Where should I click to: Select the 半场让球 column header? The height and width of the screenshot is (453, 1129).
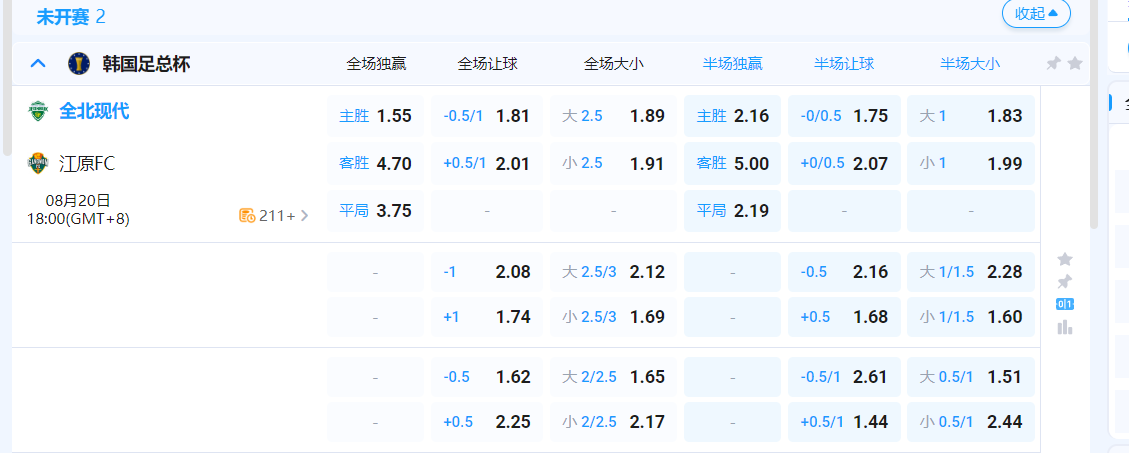pos(844,64)
